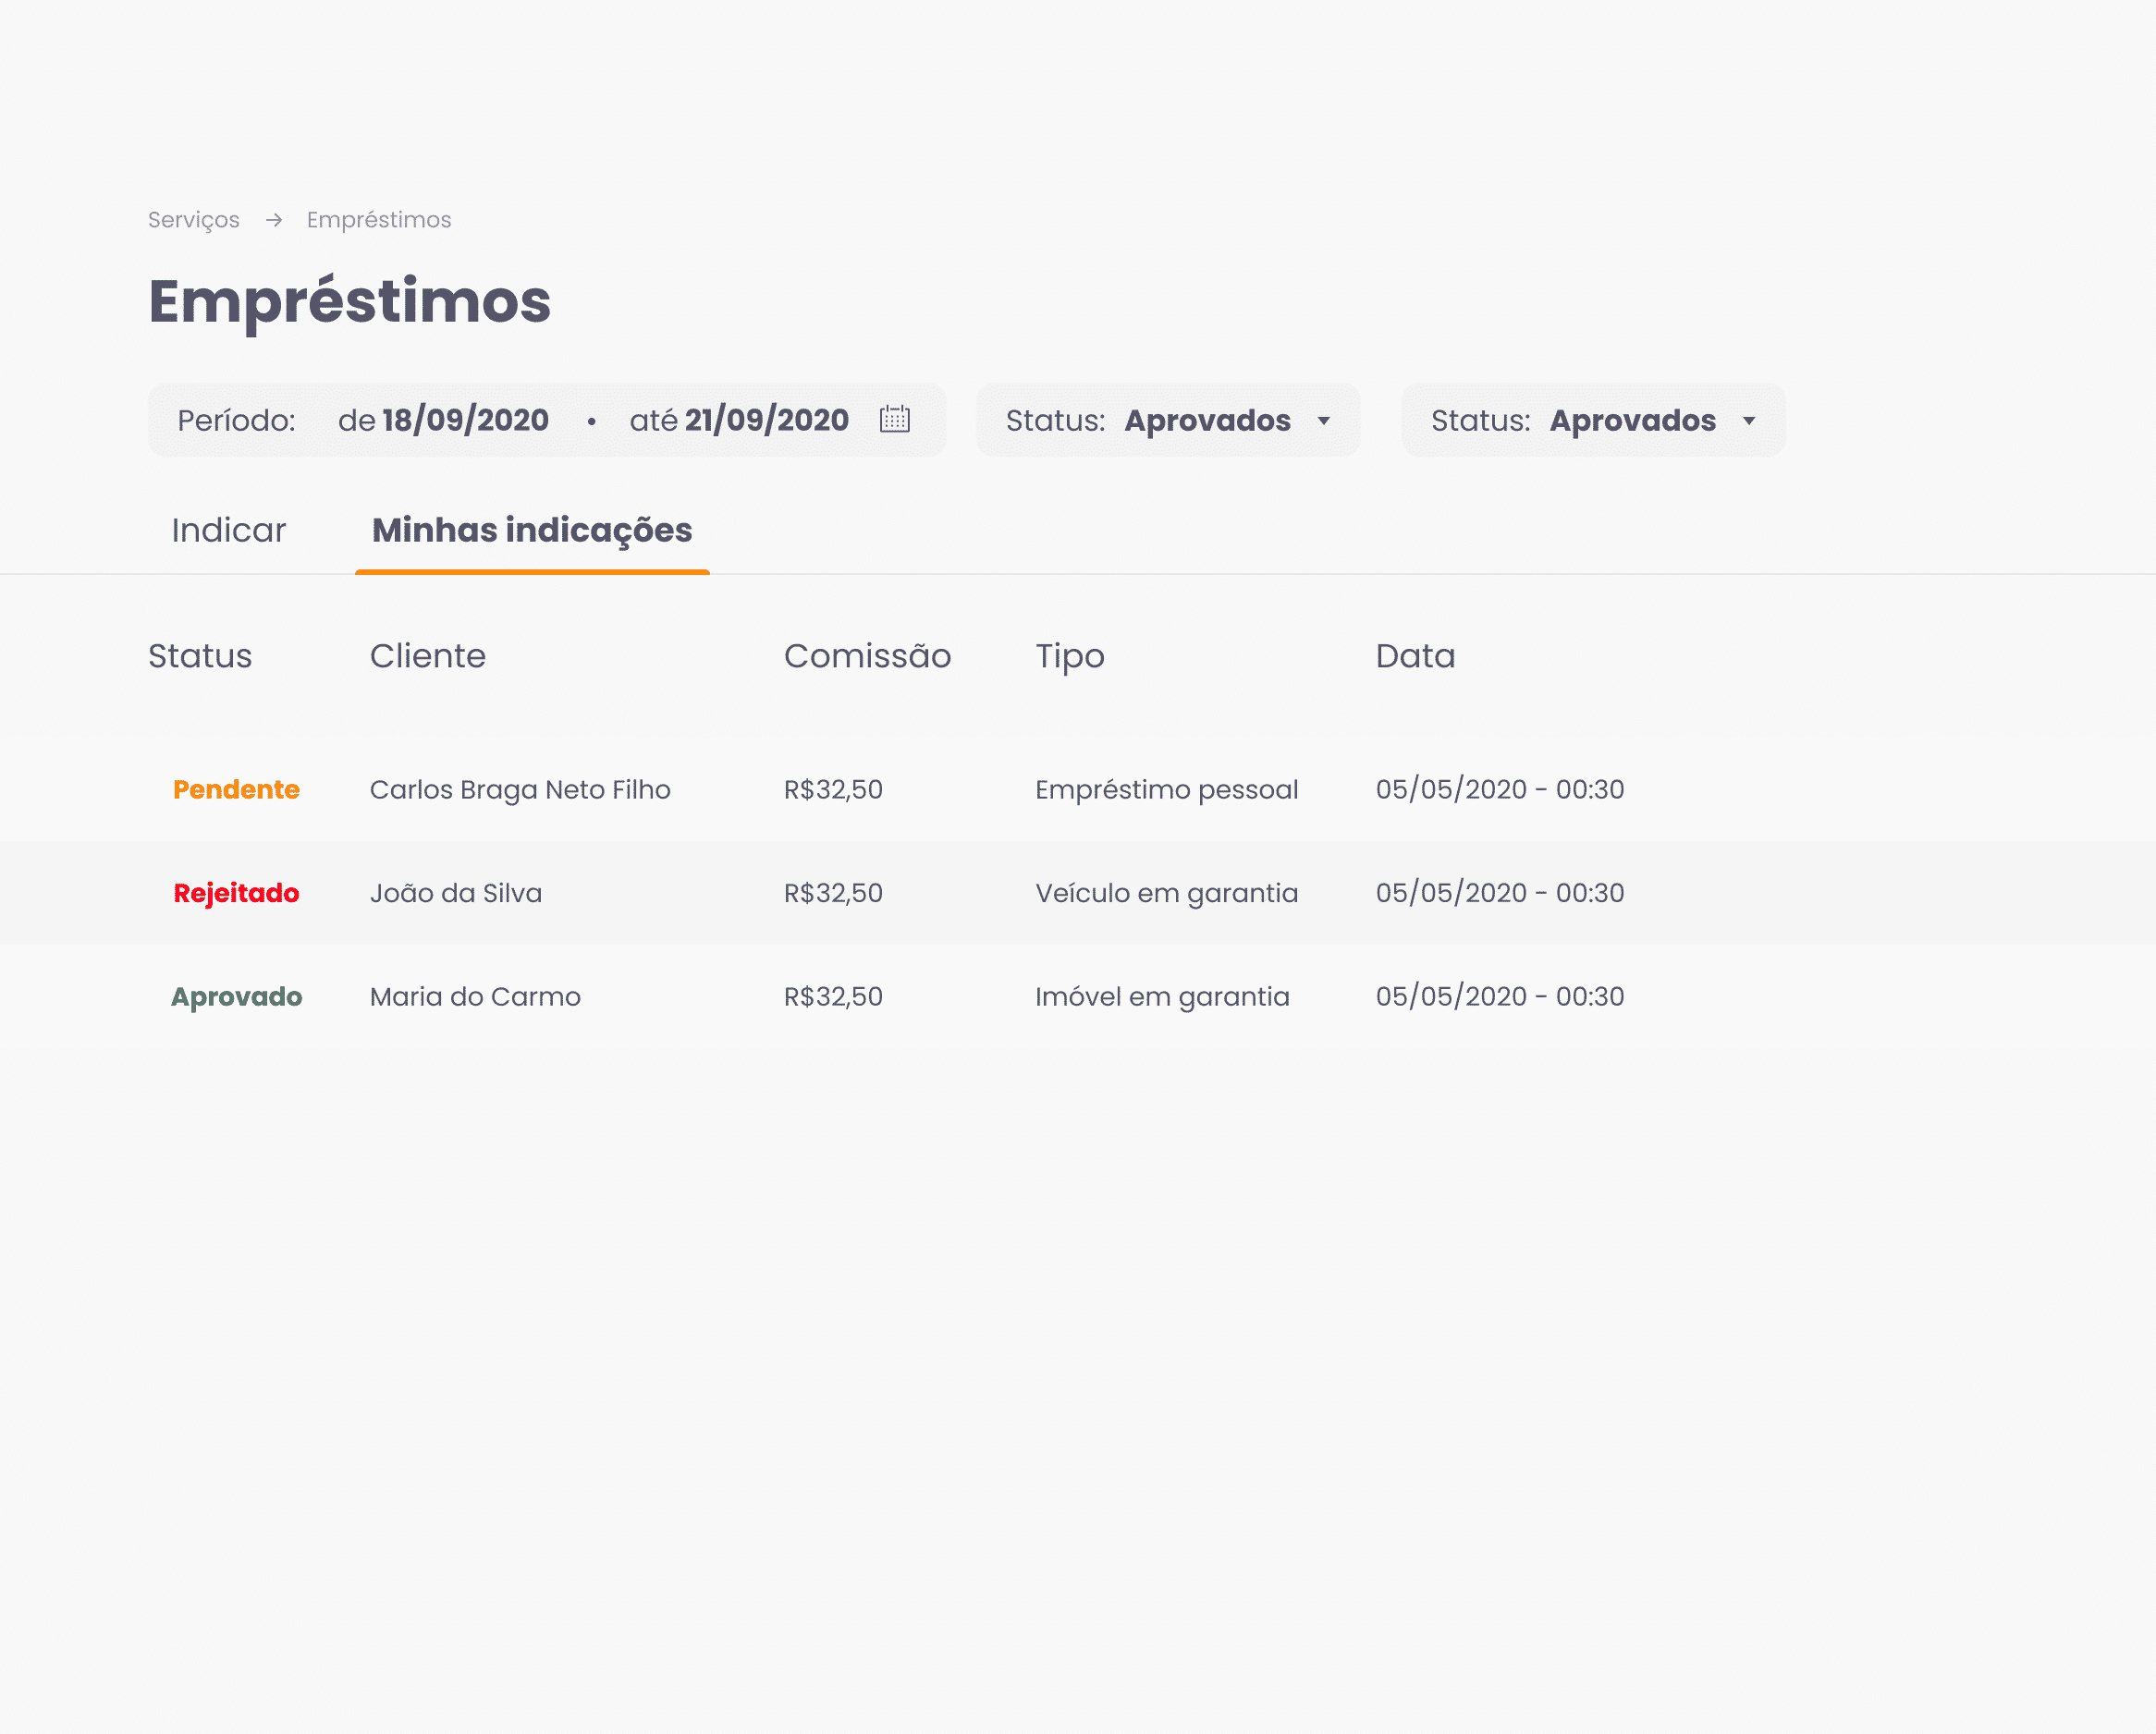Click R$32,50 commission in João's row
The height and width of the screenshot is (1734, 2156).
coord(833,893)
